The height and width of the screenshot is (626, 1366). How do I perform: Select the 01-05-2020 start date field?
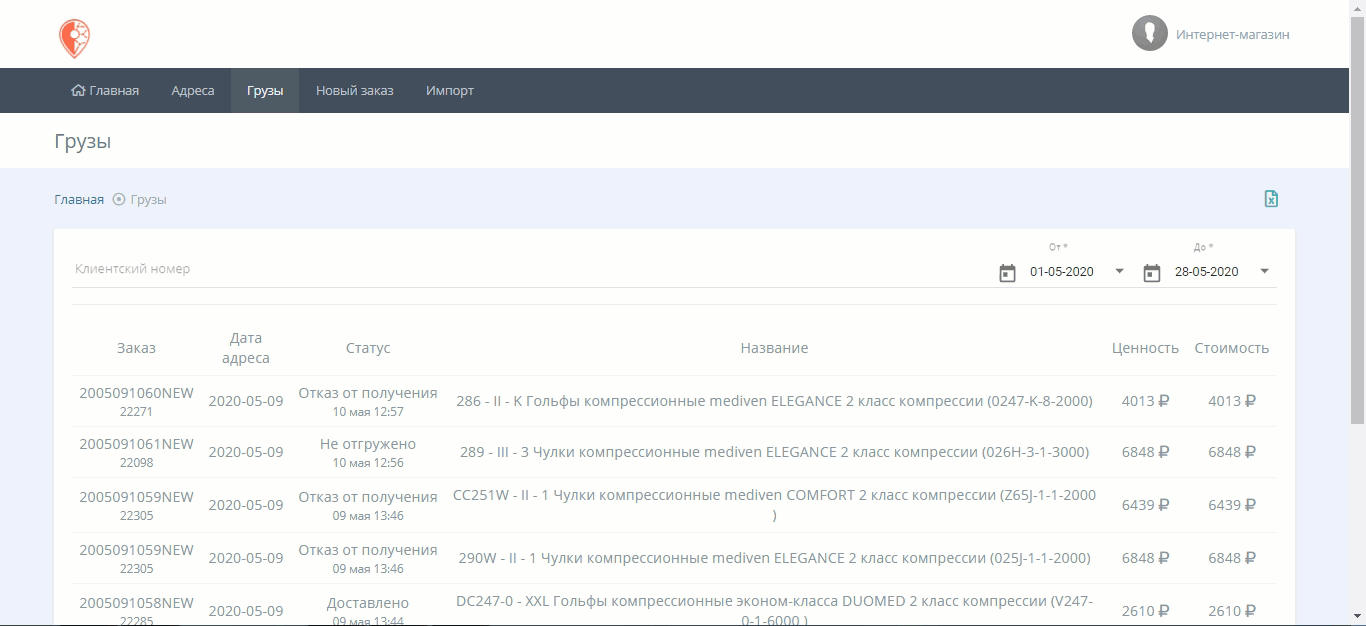pyautogui.click(x=1062, y=272)
